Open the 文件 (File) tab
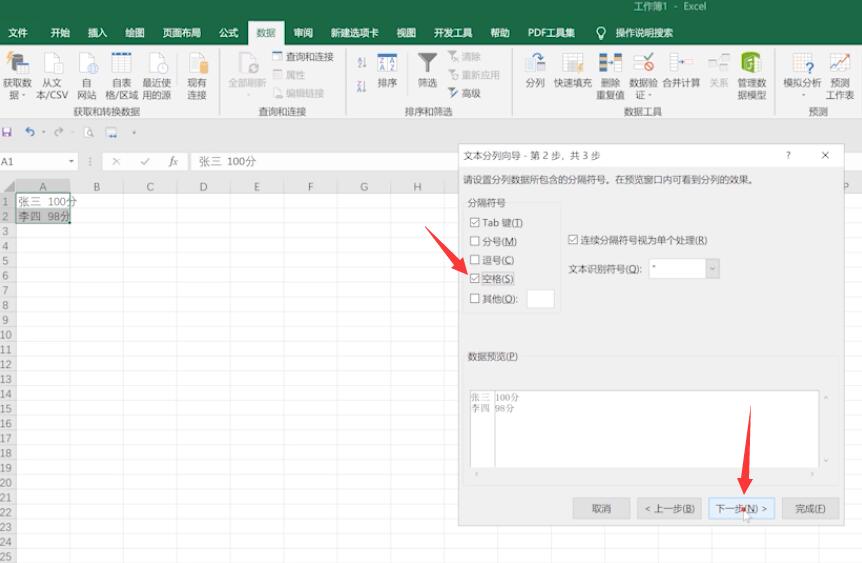Screen dimensions: 862x563 click(18, 33)
